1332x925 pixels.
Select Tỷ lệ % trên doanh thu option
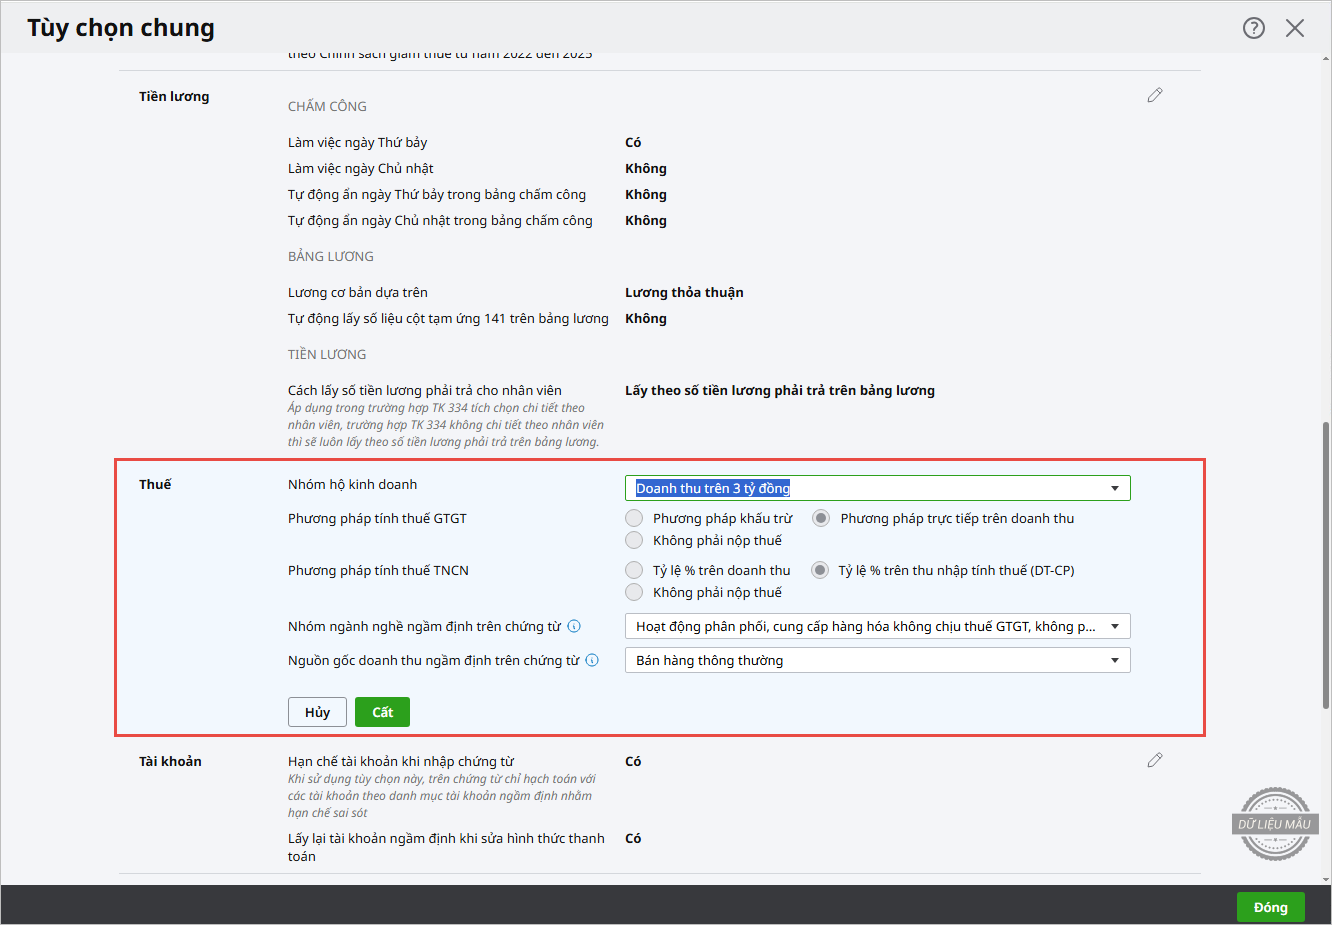pyautogui.click(x=634, y=570)
